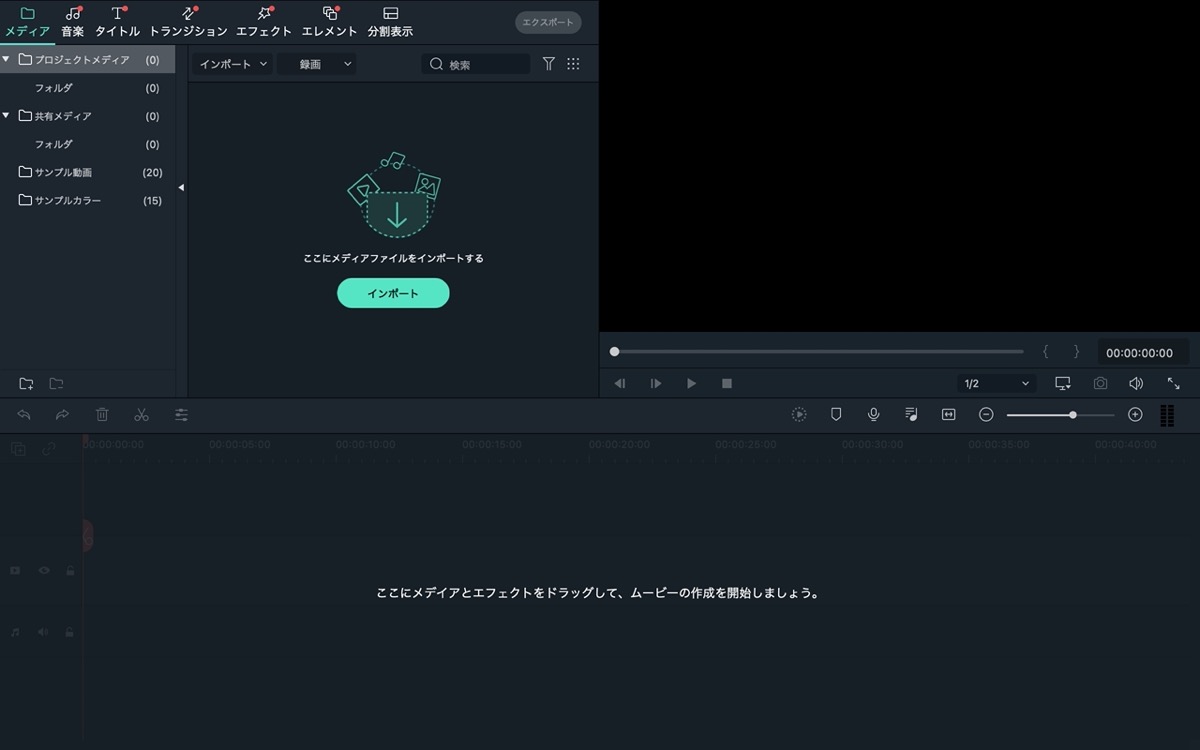
Task: Zoom in the timeline plus button
Action: coord(1135,414)
